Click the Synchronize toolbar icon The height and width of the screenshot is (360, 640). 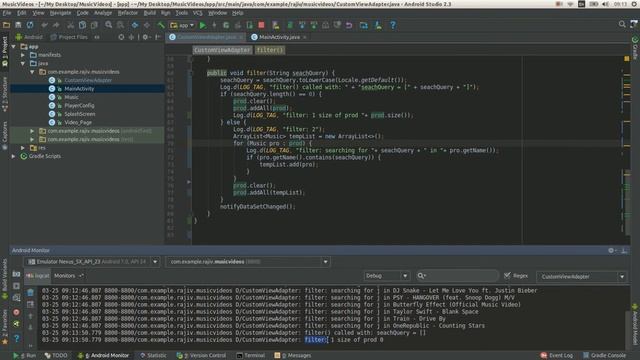[x=30, y=25]
